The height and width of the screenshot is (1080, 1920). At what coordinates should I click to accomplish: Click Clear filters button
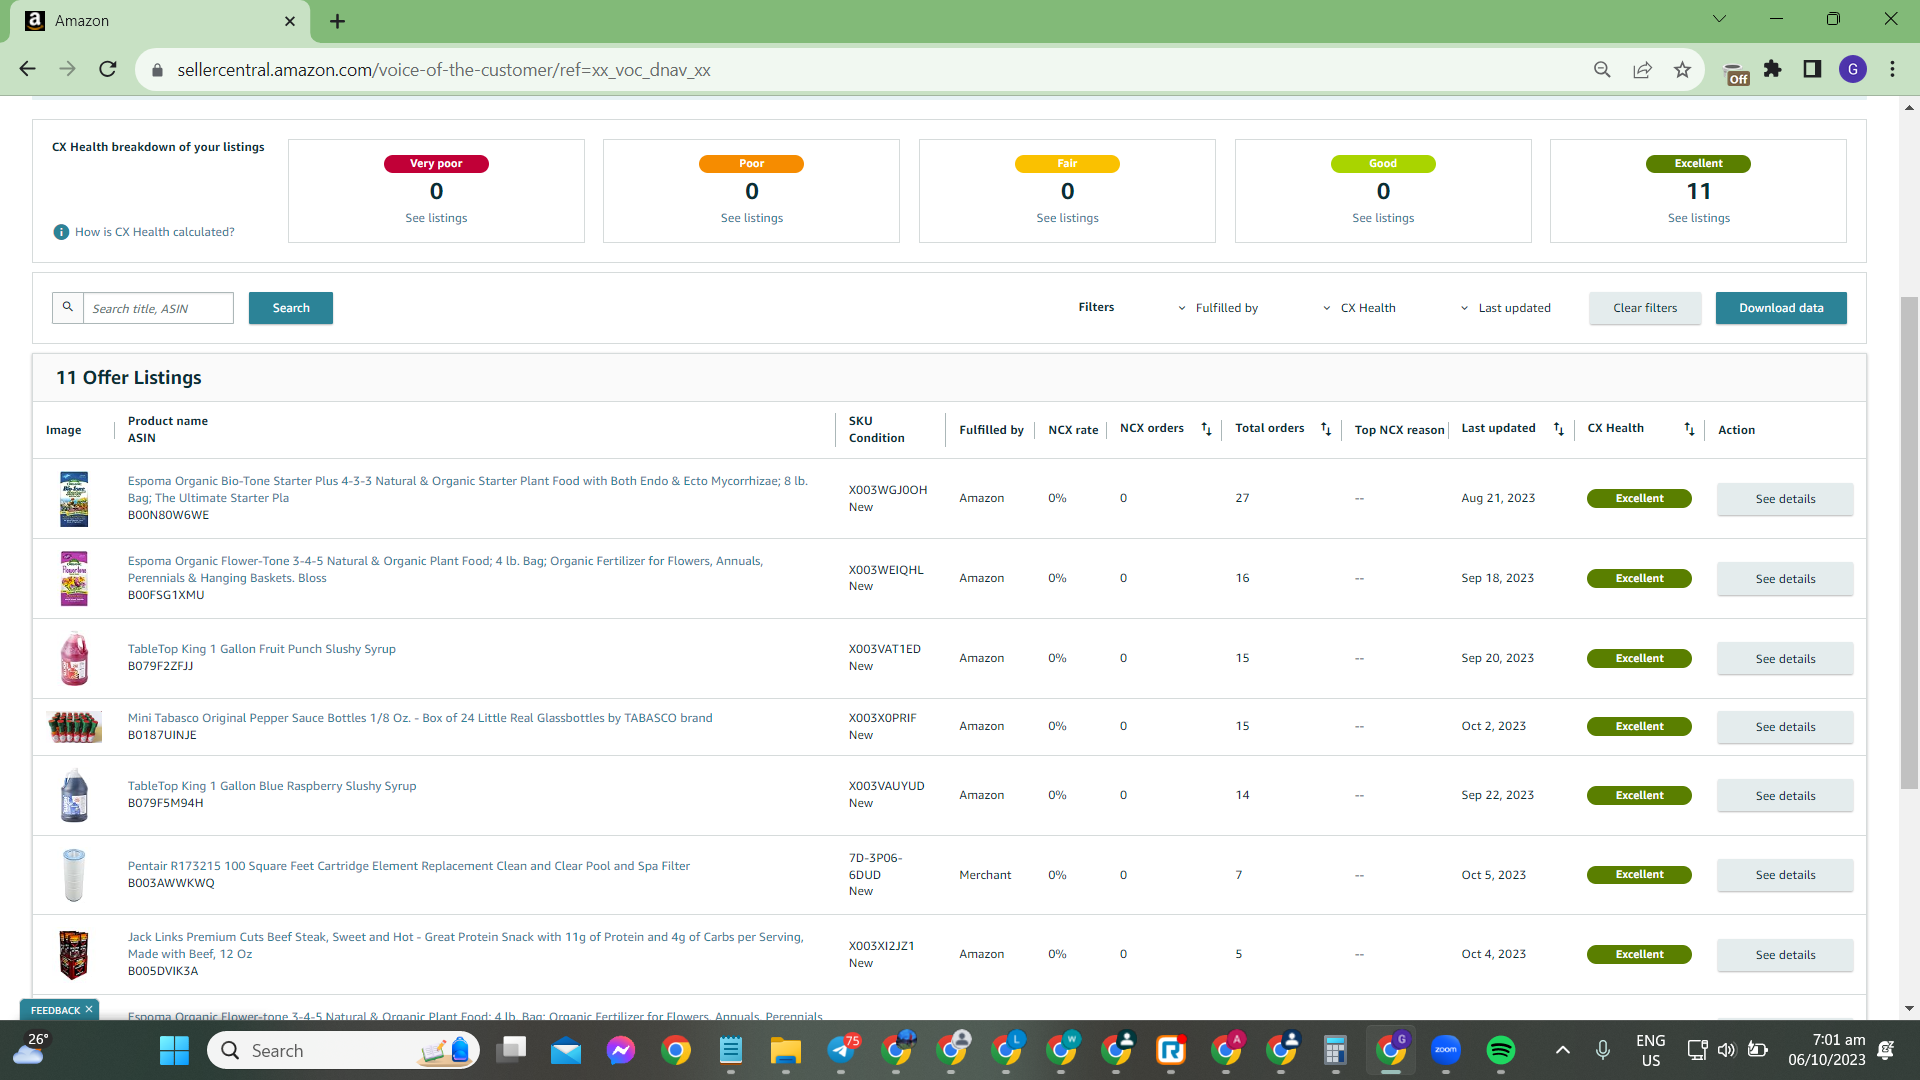tap(1645, 308)
